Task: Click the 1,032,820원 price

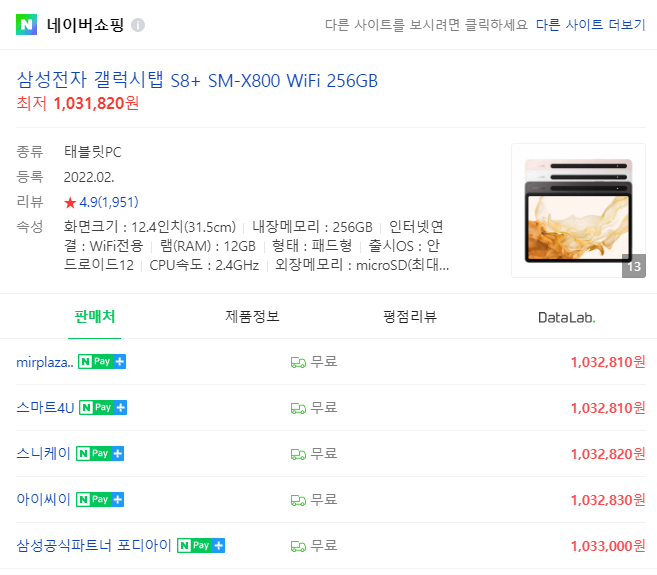Action: 608,454
